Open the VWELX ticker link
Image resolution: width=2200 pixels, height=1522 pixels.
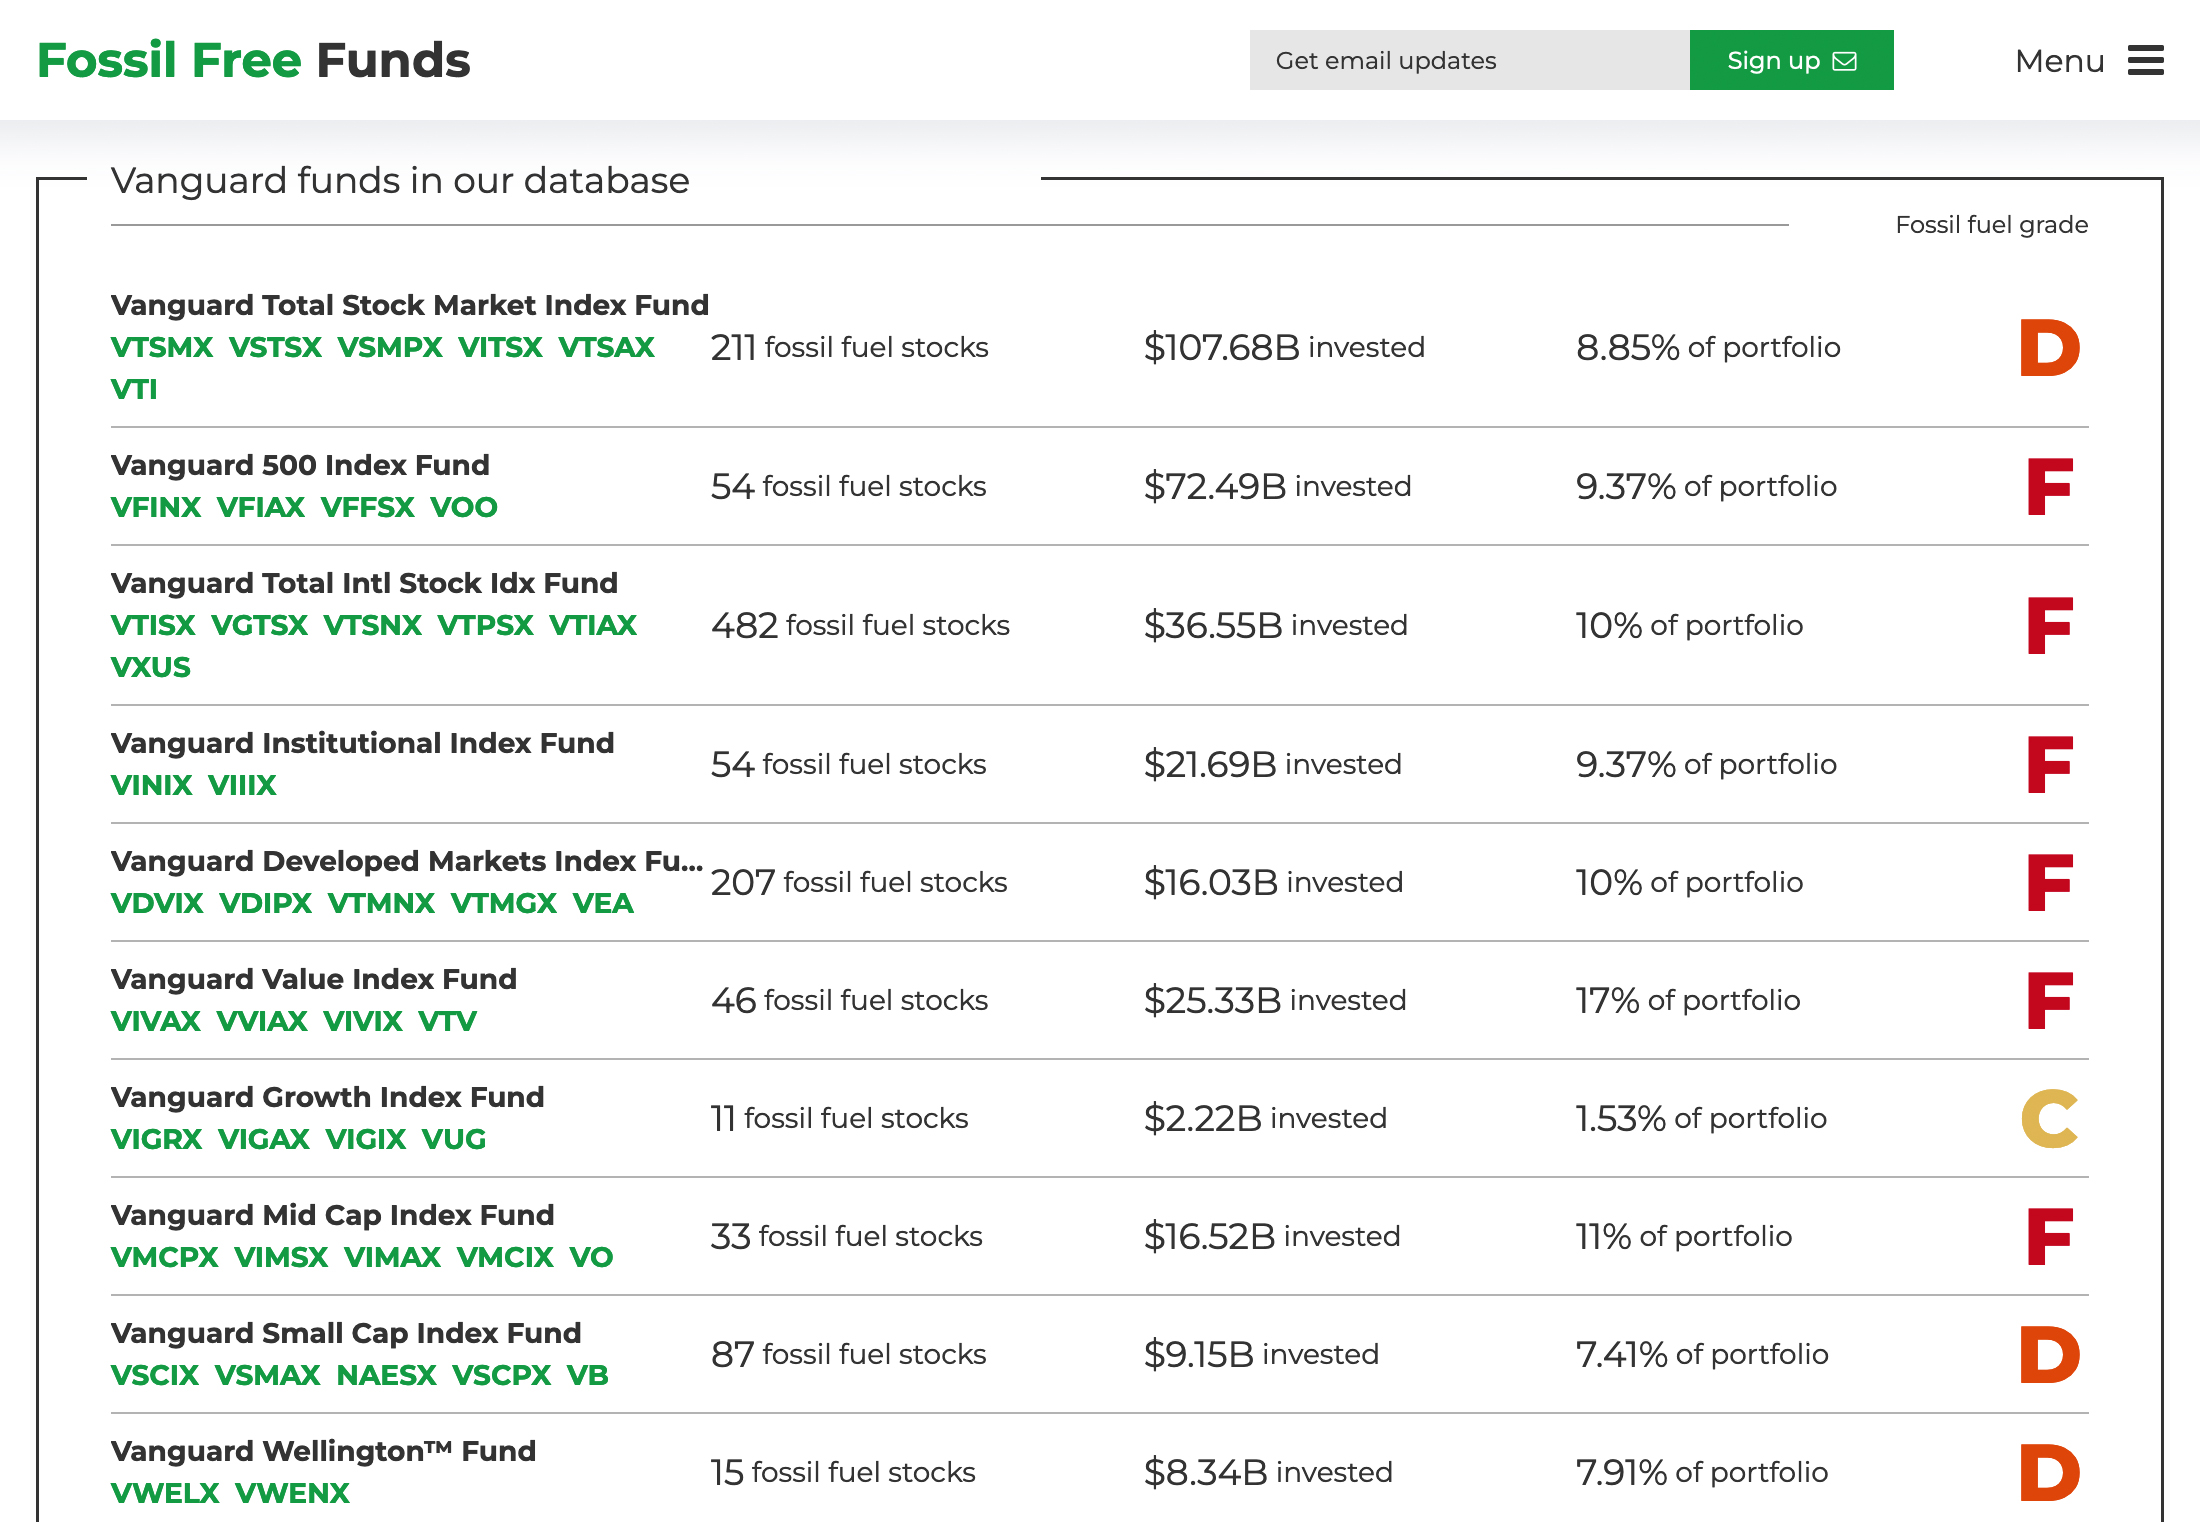coord(165,1493)
